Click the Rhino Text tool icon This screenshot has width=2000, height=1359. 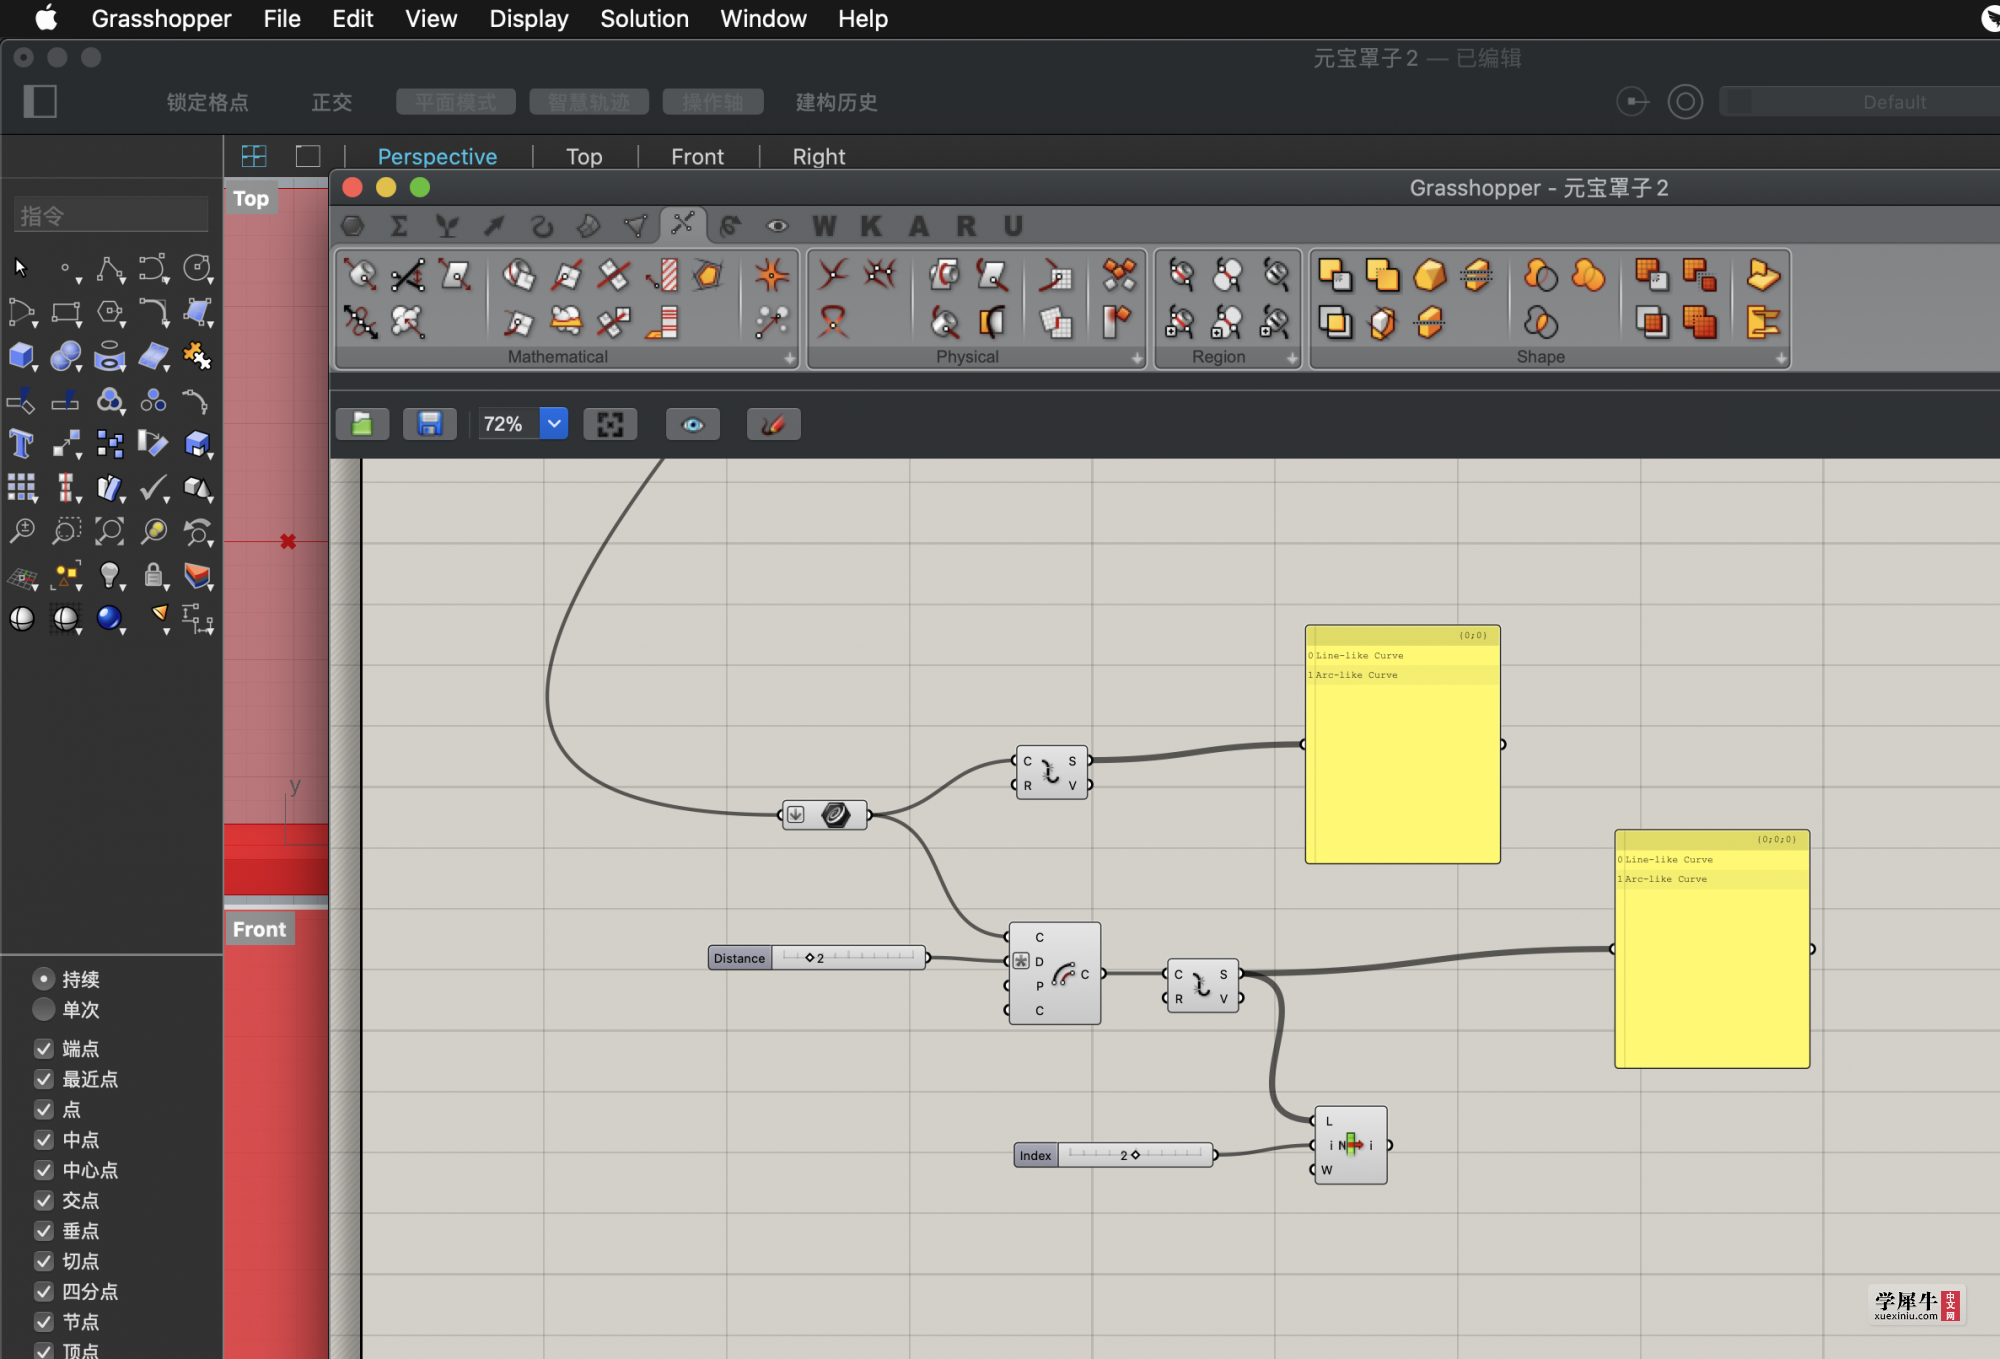[21, 443]
